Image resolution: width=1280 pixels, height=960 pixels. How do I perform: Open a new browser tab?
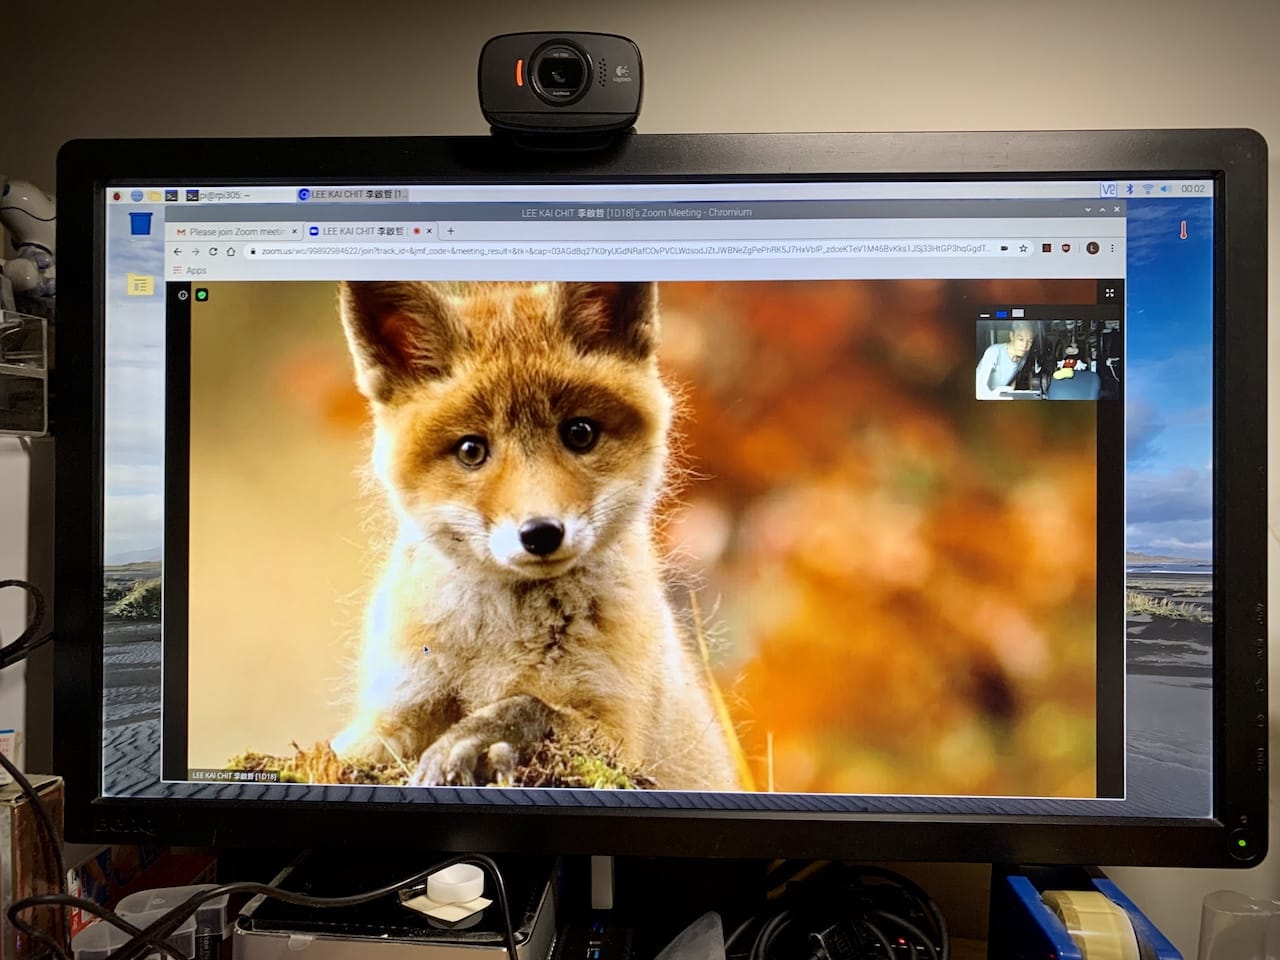click(450, 231)
